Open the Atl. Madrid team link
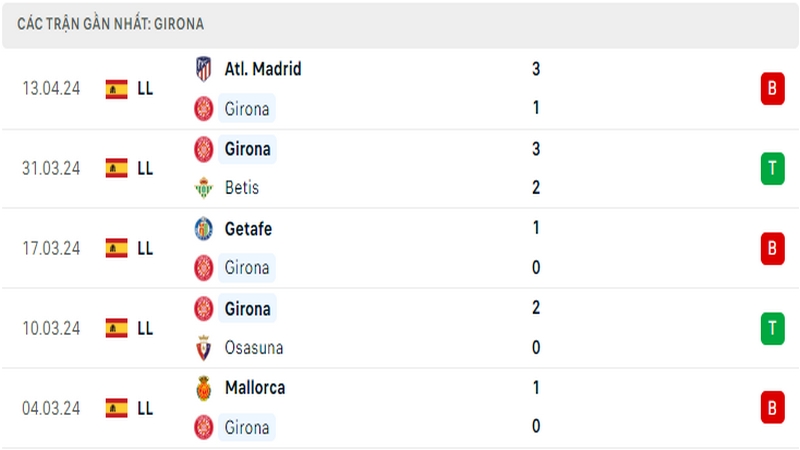 click(263, 69)
